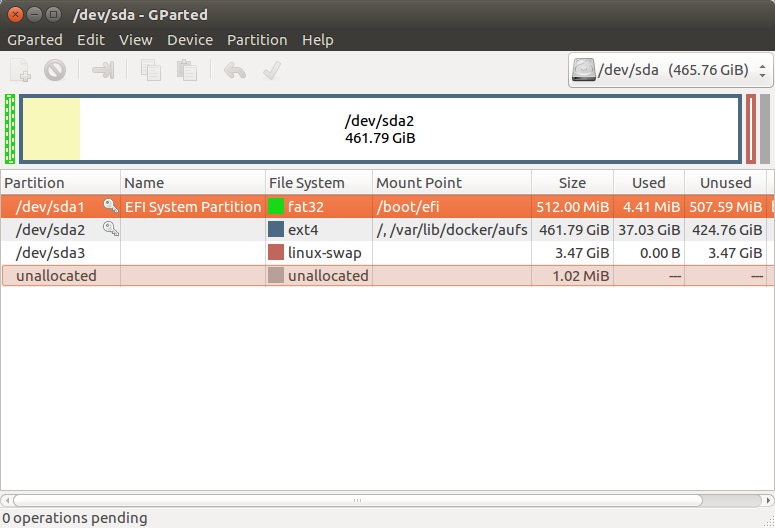Screen dimensions: 775x528
Task: Sort by the Used column header
Action: [x=649, y=182]
